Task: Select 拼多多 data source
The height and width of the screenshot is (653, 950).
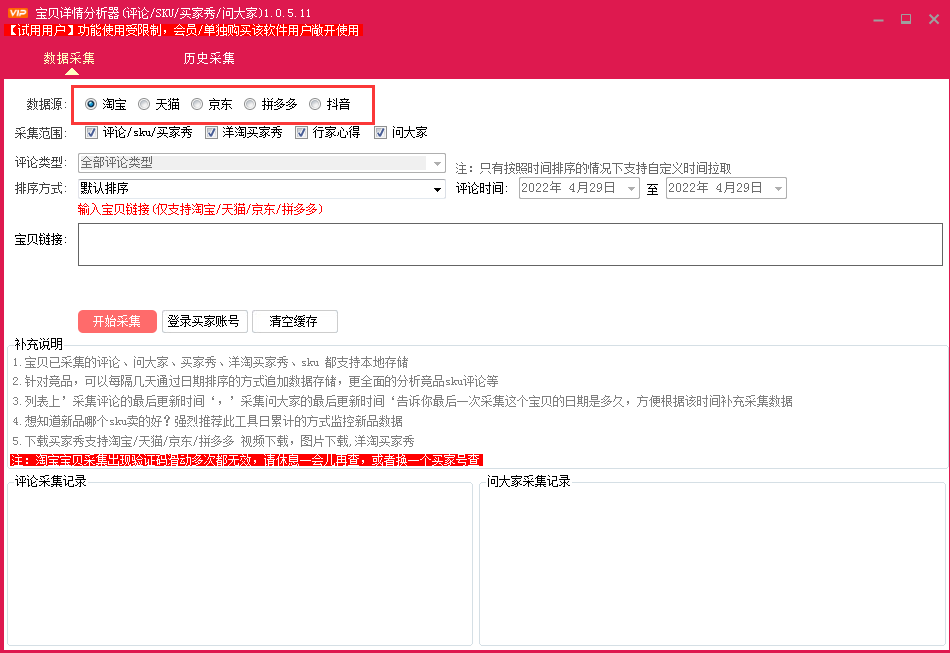Action: pyautogui.click(x=249, y=103)
